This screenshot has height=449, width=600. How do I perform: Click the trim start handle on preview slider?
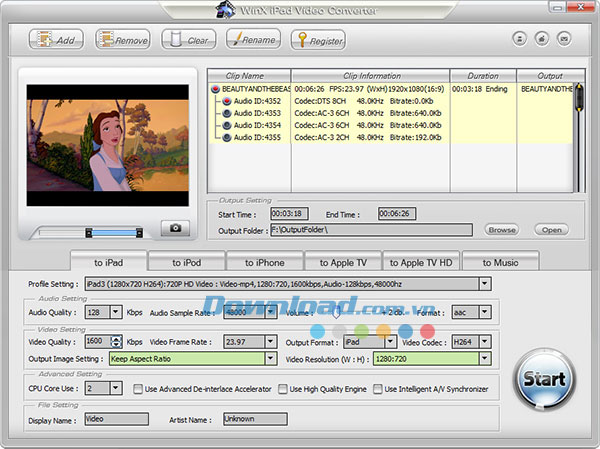click(x=89, y=232)
